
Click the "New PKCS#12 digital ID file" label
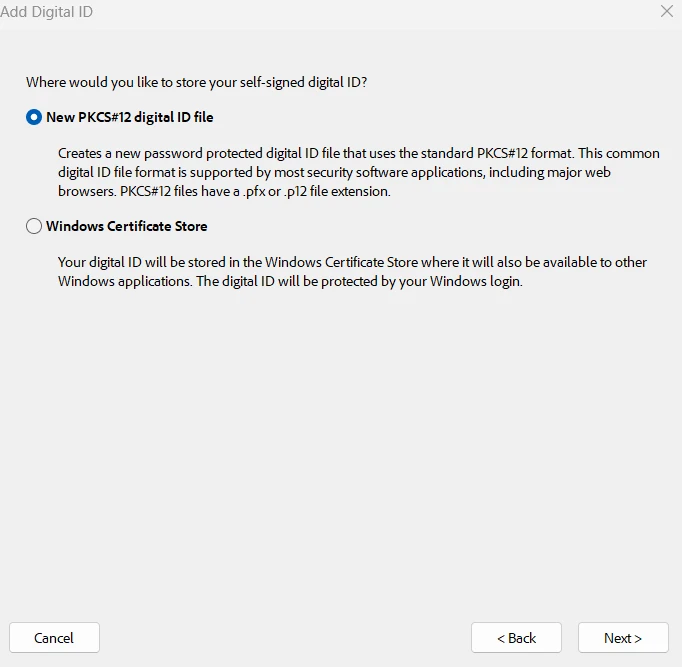129,117
